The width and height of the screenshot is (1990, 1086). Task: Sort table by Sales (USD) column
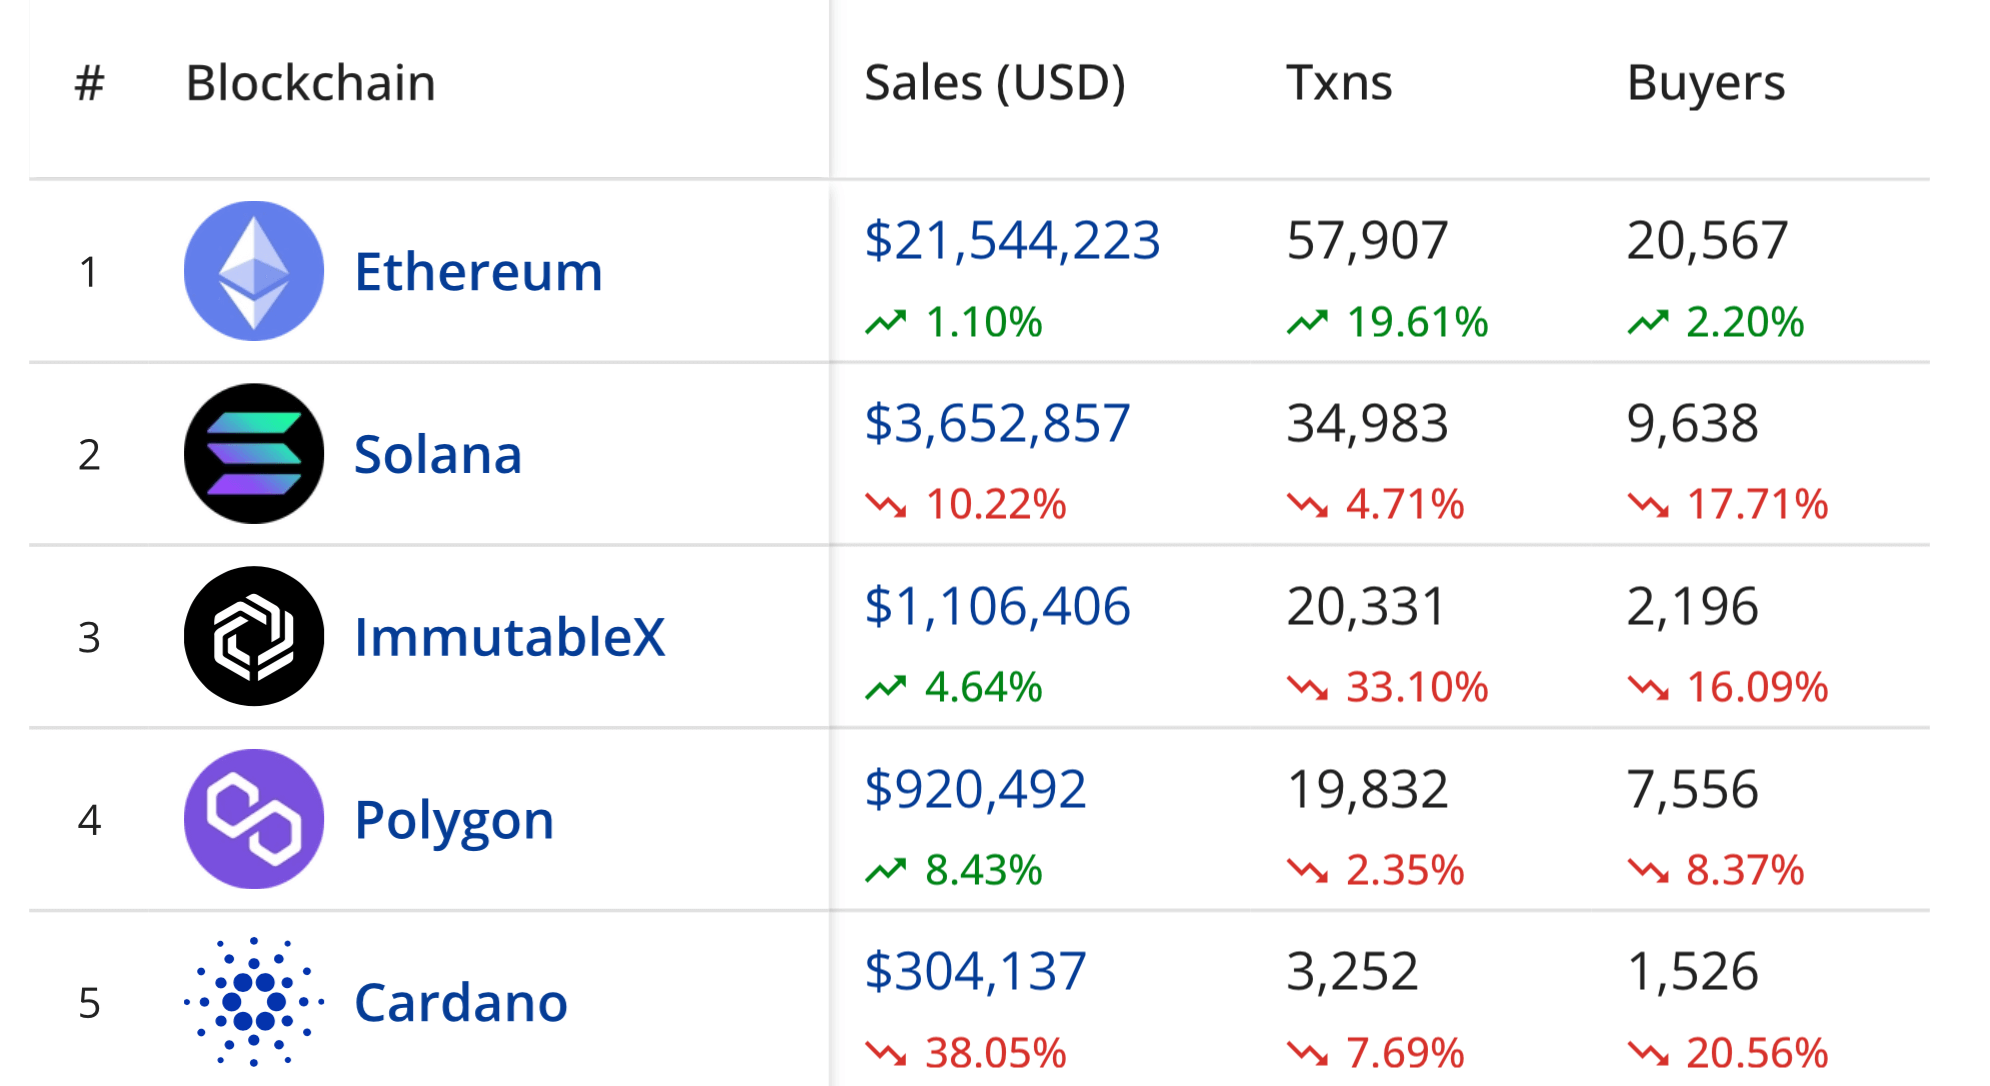(x=994, y=83)
